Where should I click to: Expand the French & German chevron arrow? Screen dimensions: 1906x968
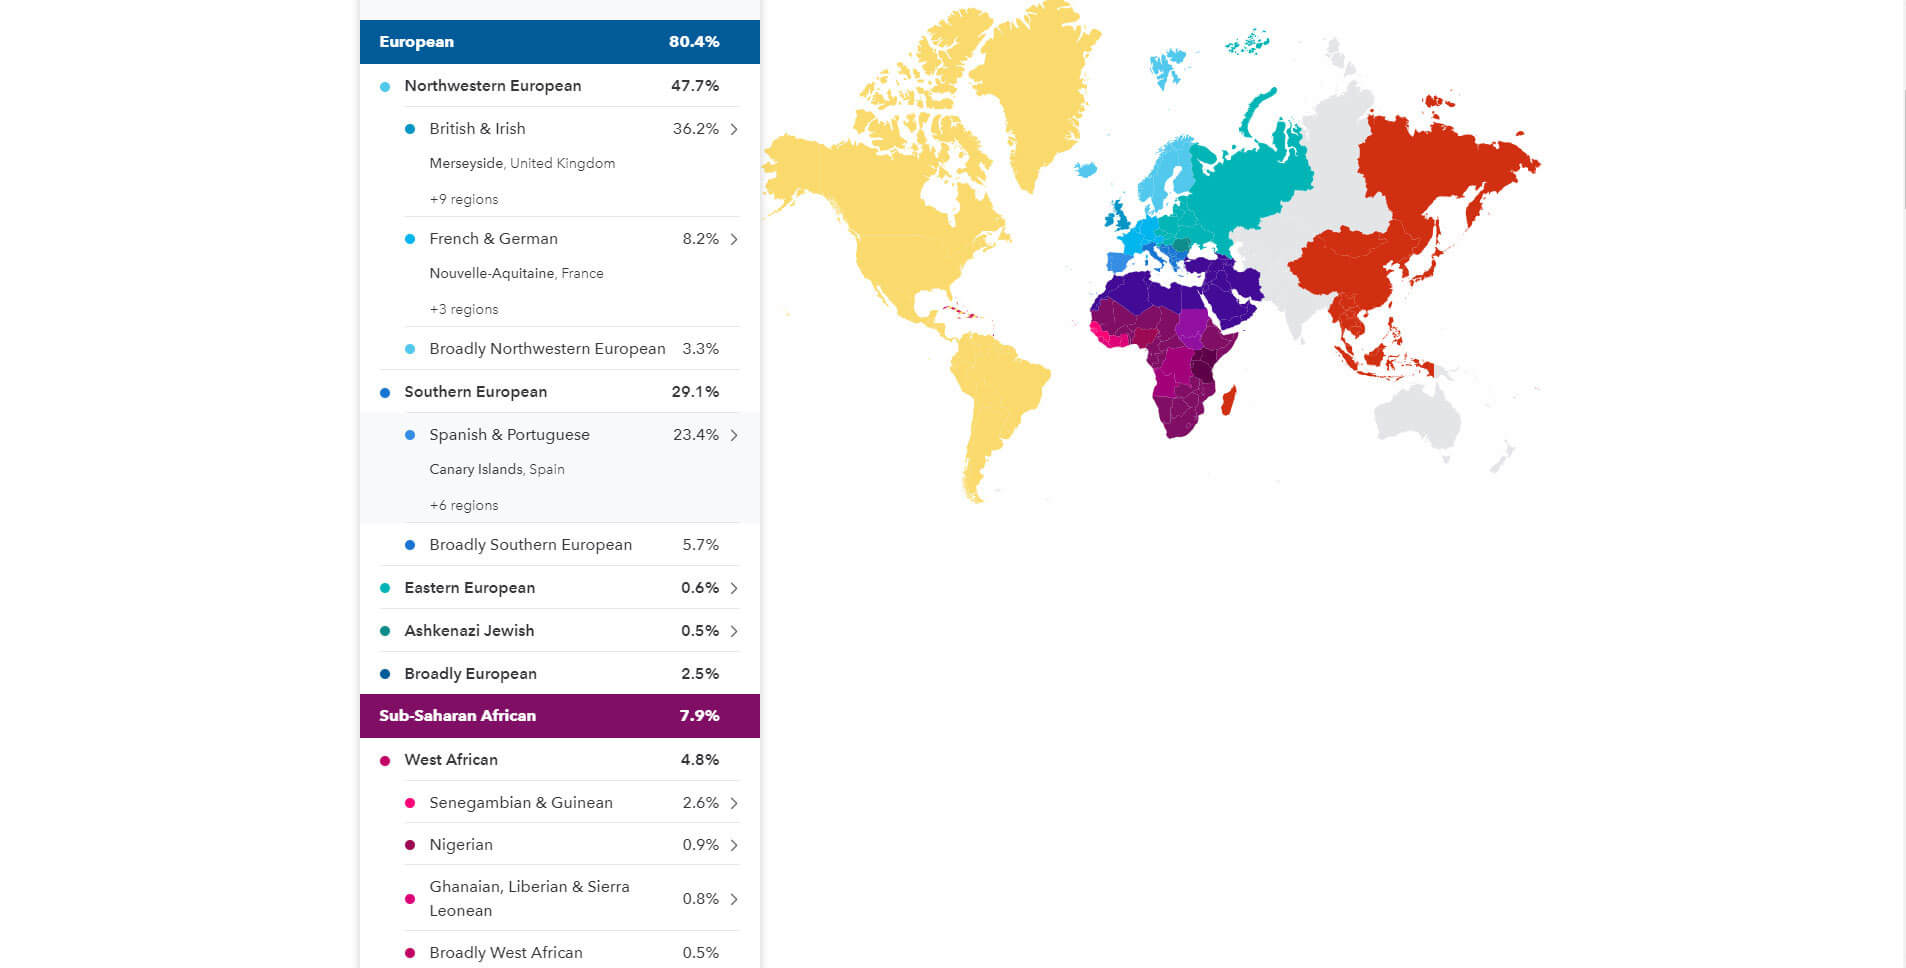734,239
